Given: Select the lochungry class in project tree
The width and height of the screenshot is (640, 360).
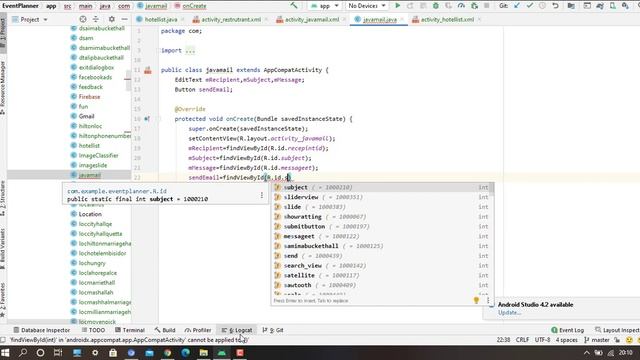Looking at the screenshot, I should tap(92, 263).
